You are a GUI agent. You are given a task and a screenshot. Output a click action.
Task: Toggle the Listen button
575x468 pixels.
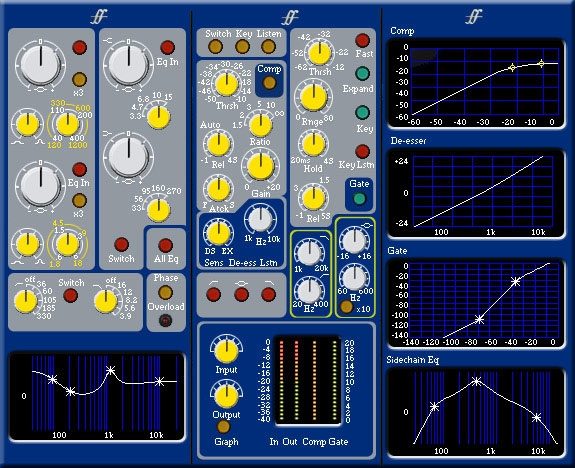point(268,47)
